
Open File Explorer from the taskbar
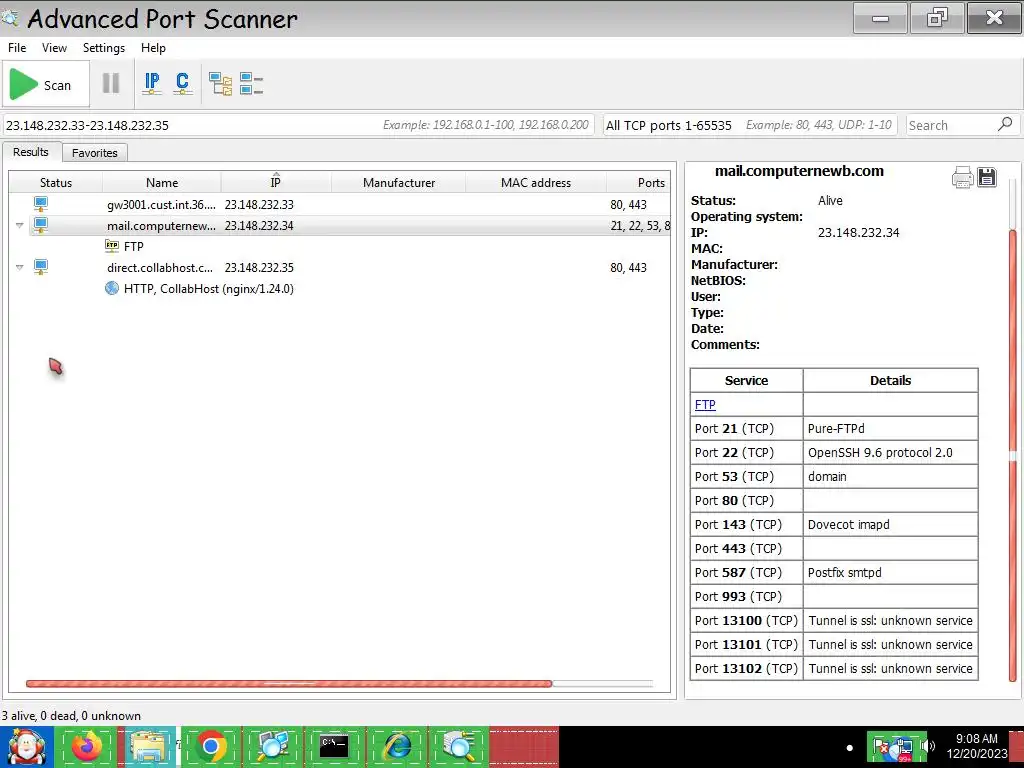tap(148, 746)
